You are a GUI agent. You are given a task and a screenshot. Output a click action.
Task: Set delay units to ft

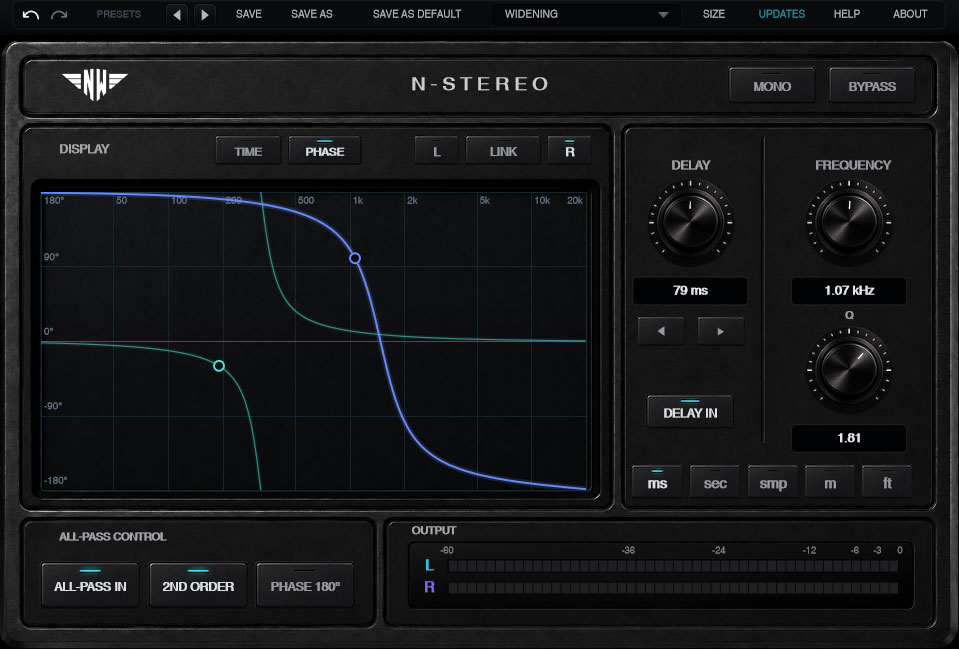[x=887, y=483]
